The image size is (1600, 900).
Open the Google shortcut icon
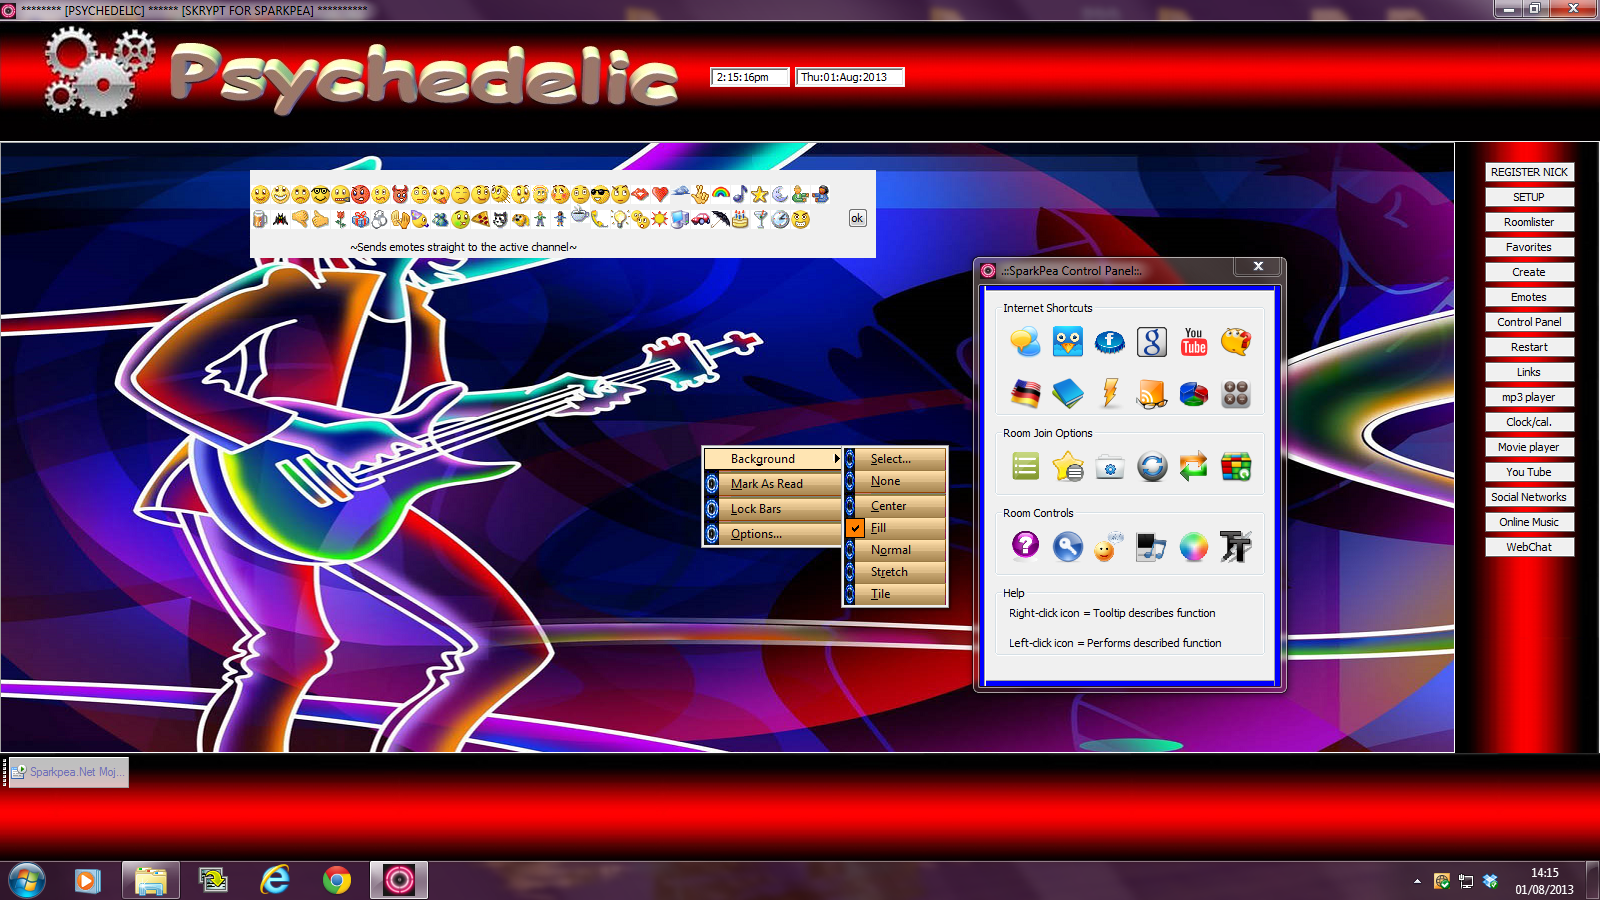pyautogui.click(x=1152, y=342)
